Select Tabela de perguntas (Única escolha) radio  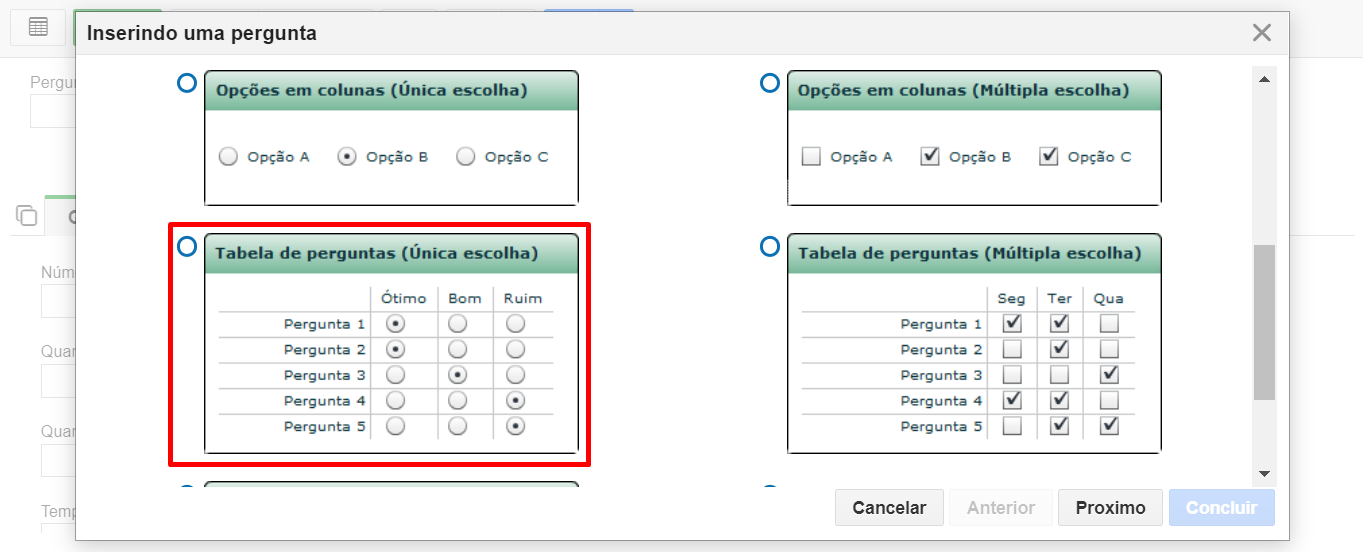(186, 246)
